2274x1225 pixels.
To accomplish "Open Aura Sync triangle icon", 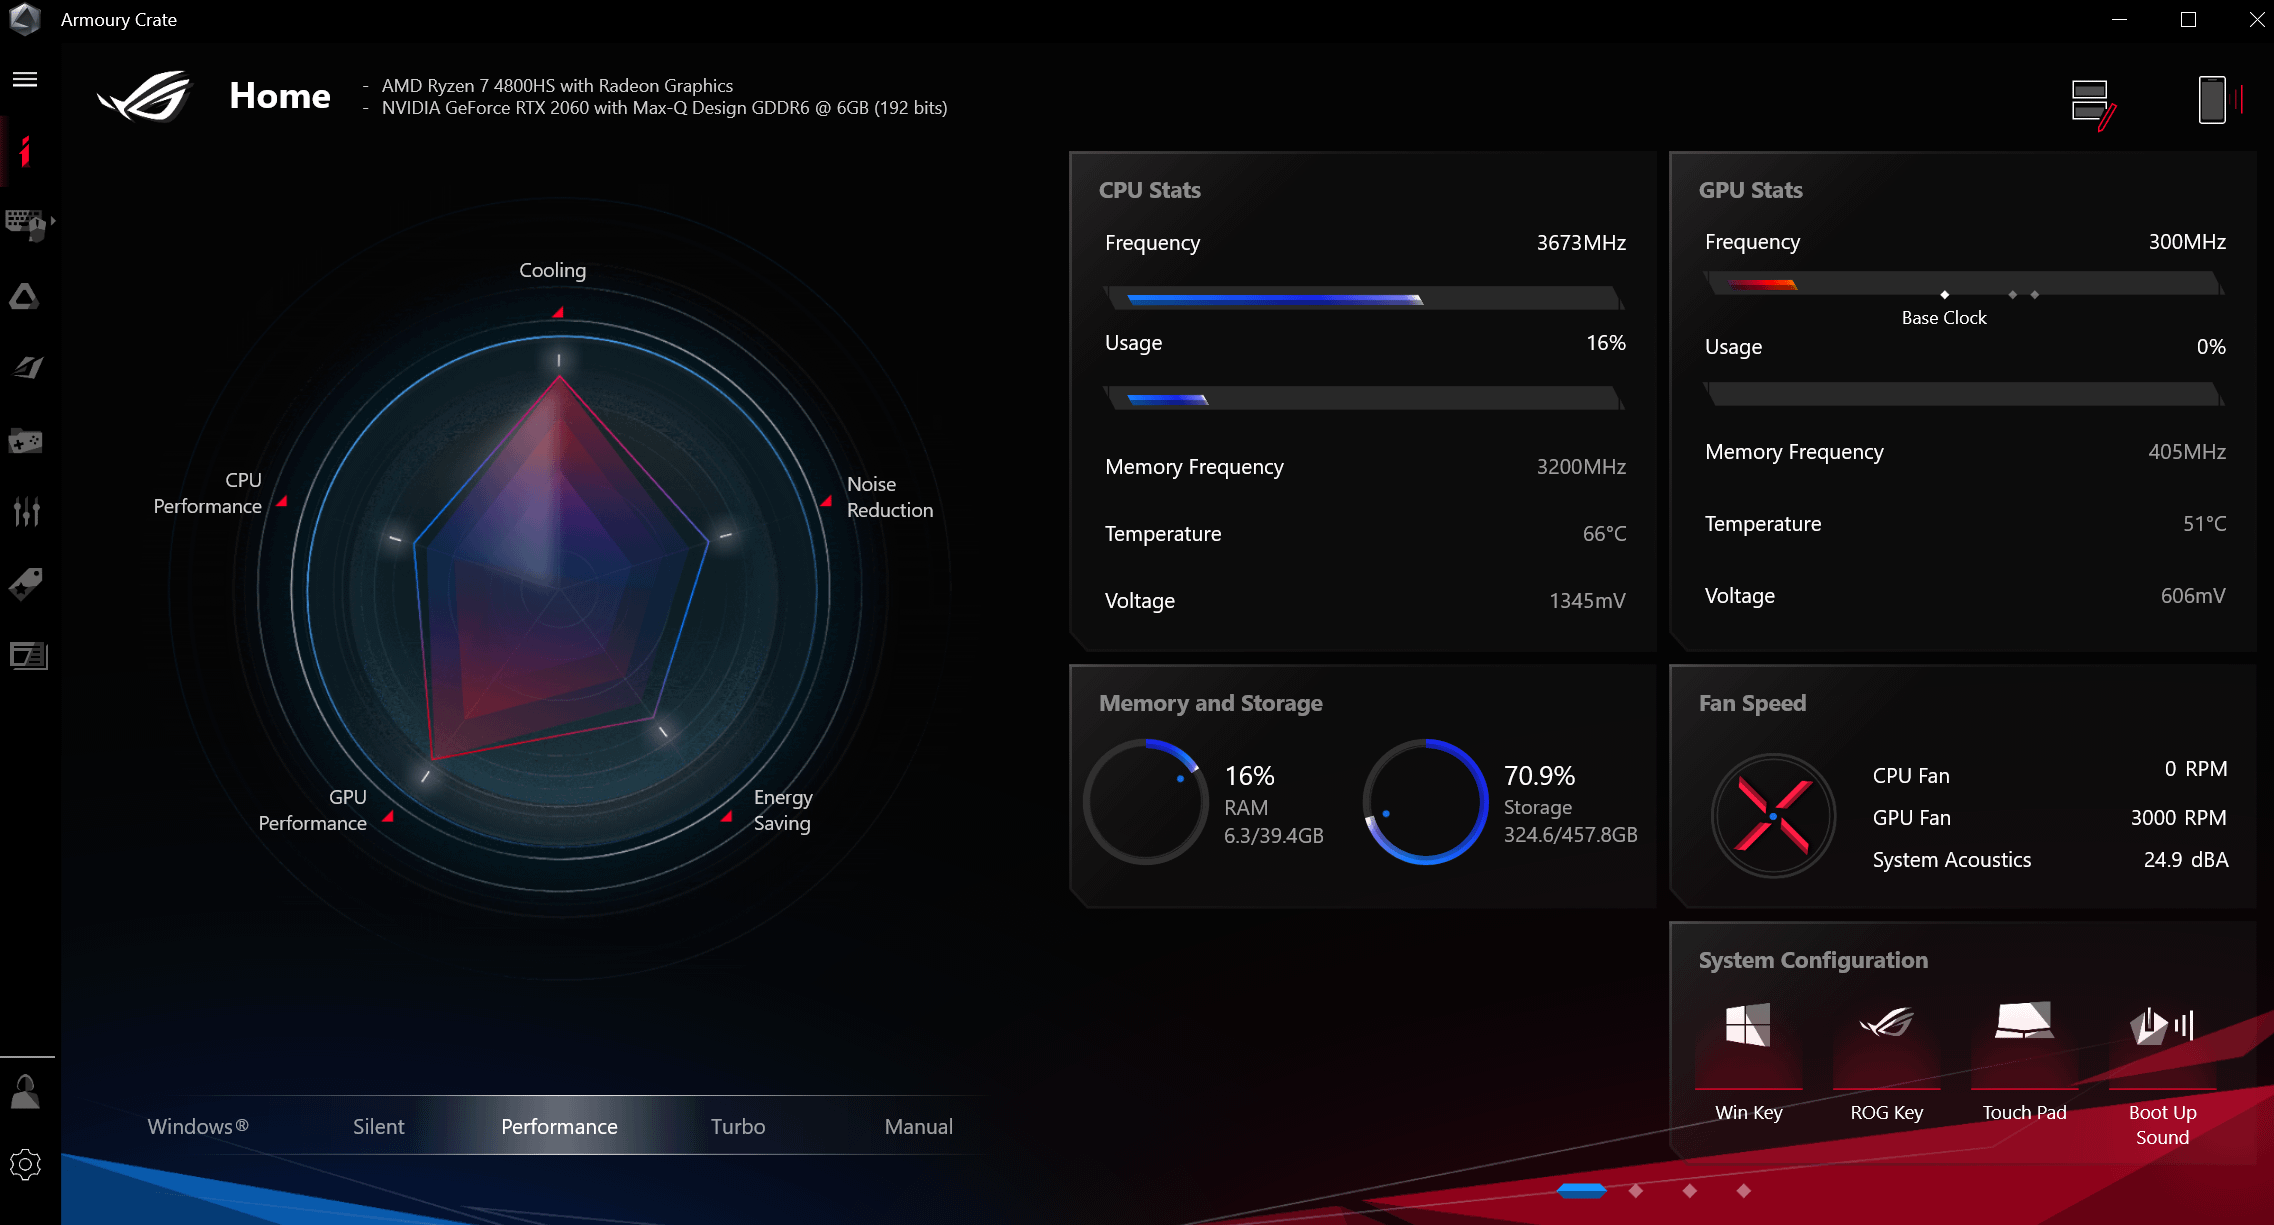I will tap(24, 296).
